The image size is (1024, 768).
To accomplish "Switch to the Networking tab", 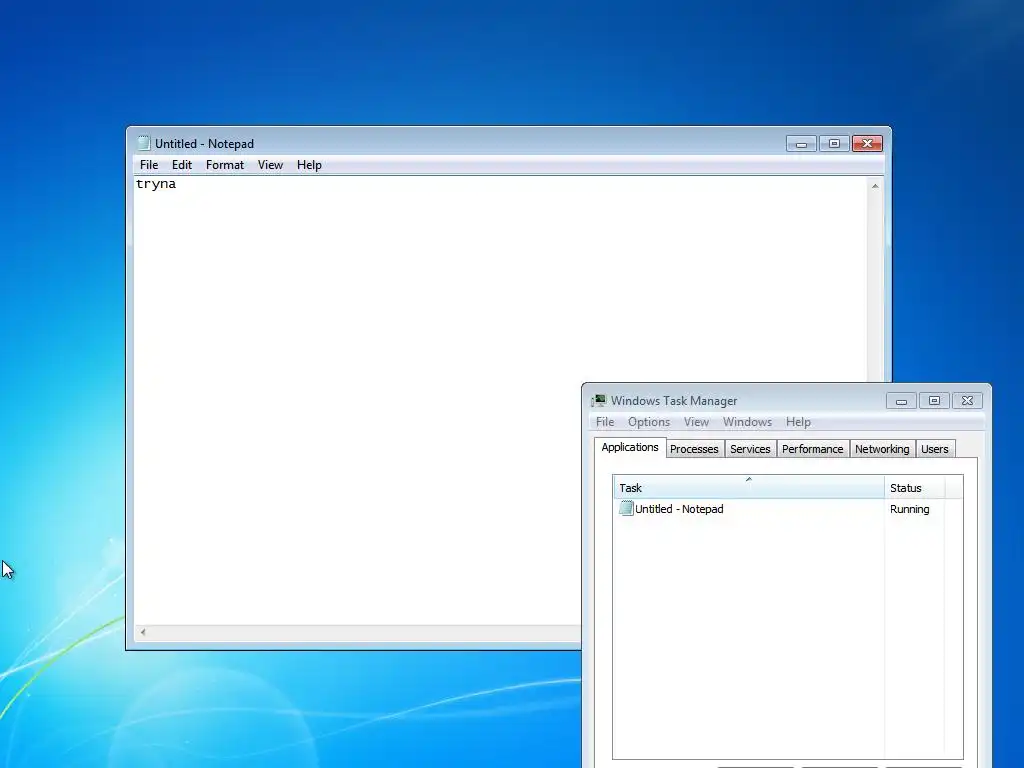I will (882, 449).
